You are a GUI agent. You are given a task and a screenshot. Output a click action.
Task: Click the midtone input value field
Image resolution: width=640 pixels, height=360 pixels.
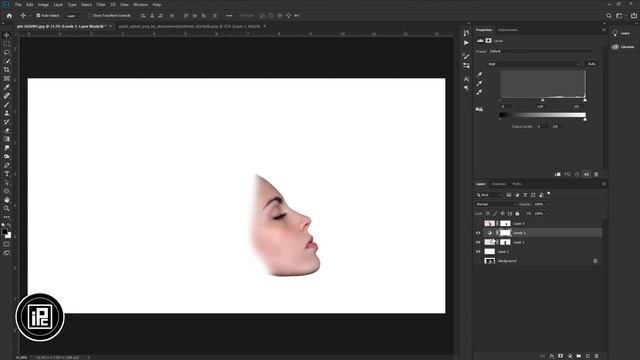coord(540,106)
